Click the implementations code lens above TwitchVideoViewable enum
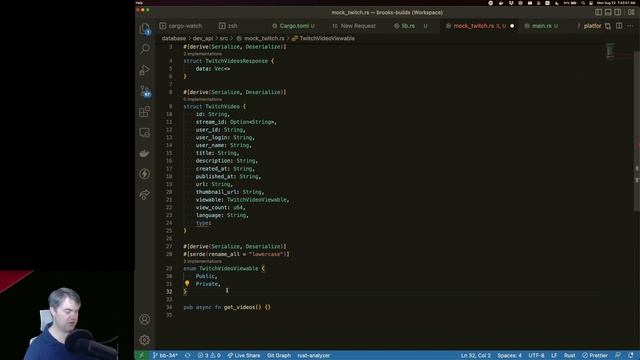This screenshot has width=640, height=360. coord(202,261)
